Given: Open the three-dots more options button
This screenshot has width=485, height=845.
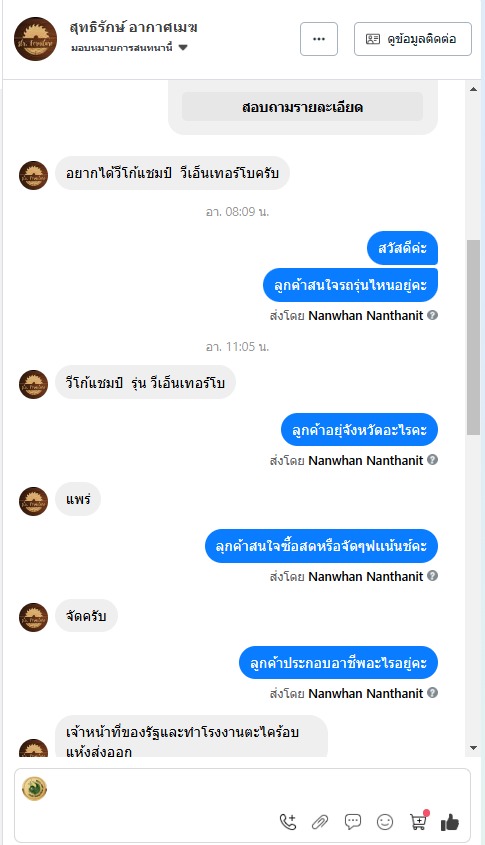Looking at the screenshot, I should click(x=319, y=39).
